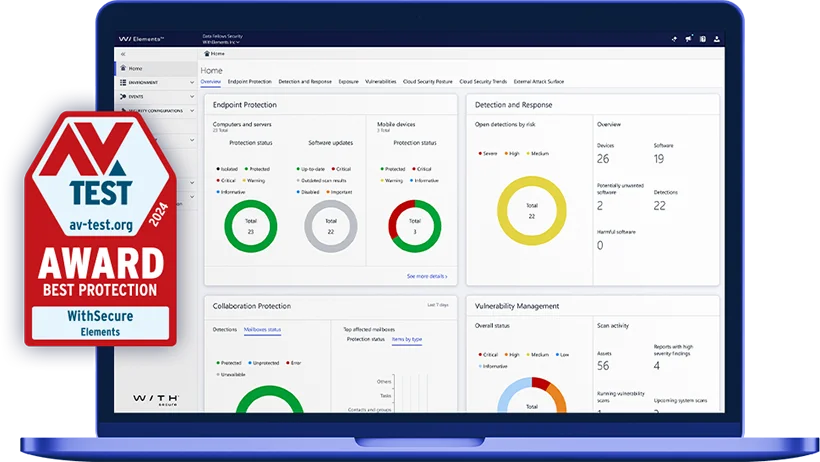Open the Vulnerabilities tab
Viewport: 820px width, 462px height.
tap(381, 82)
